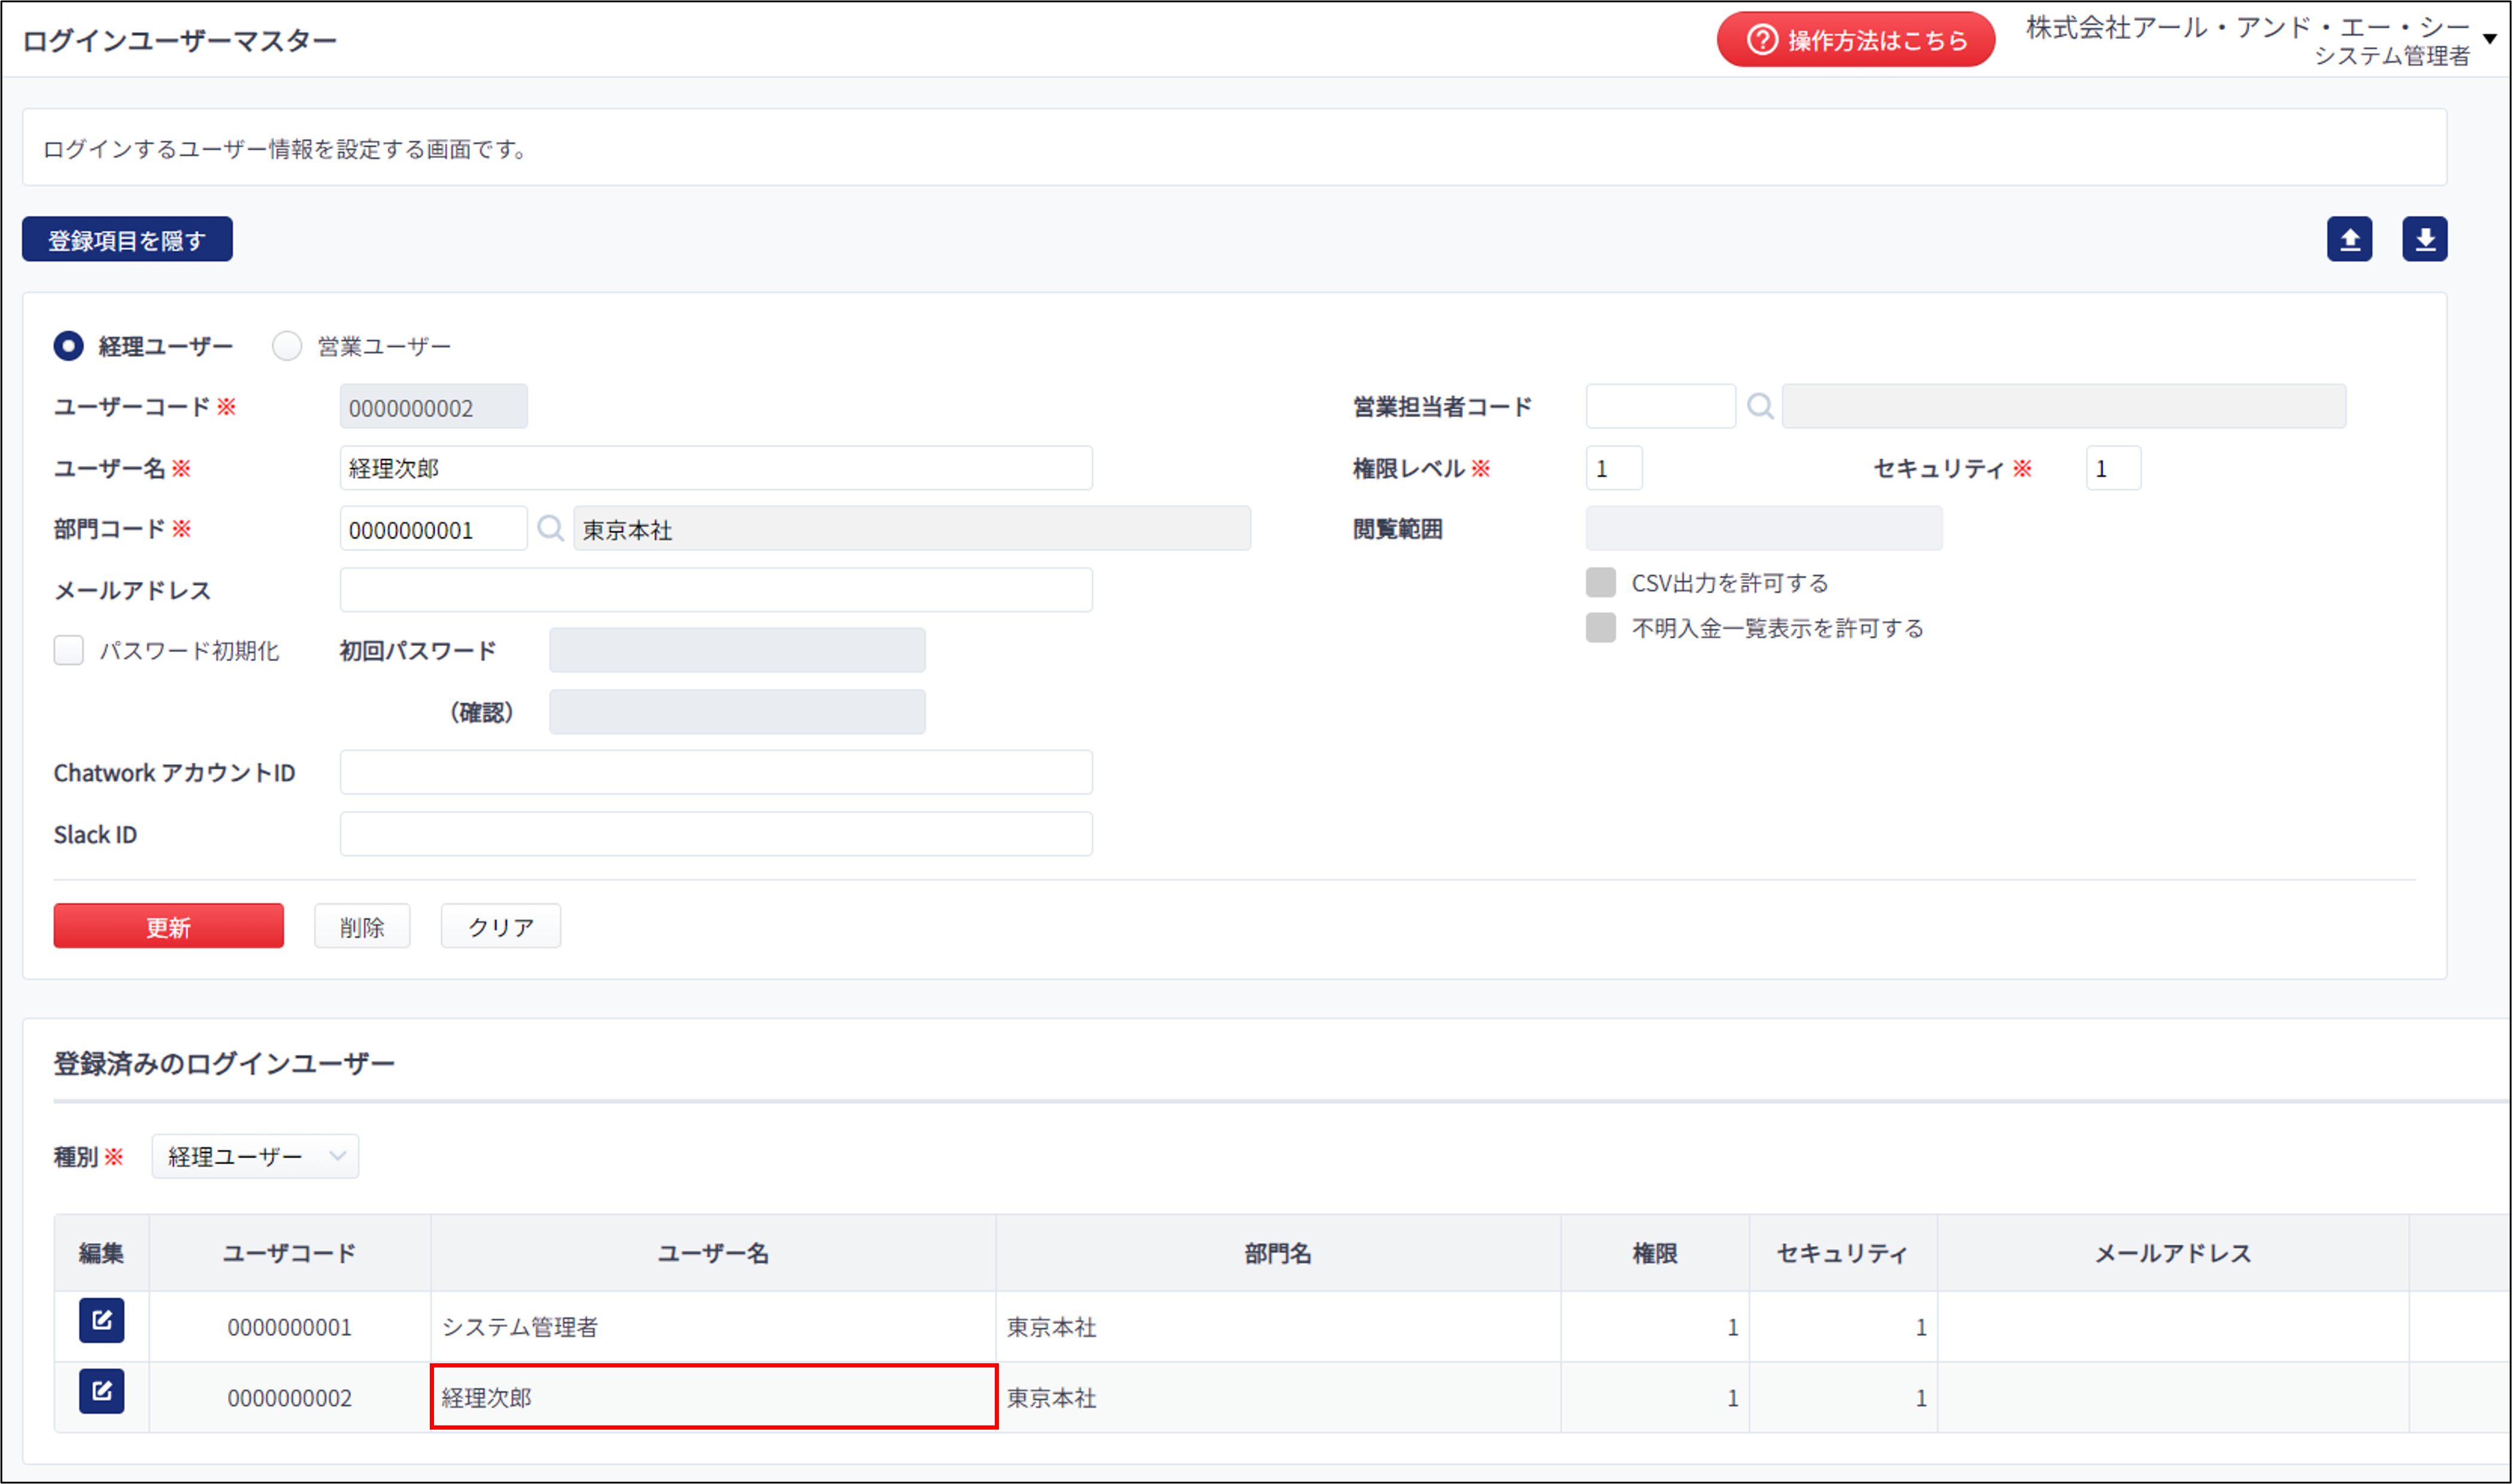Open edit for user 0000000002 row
Viewport: 2512px width, 1484px height.
click(102, 1391)
